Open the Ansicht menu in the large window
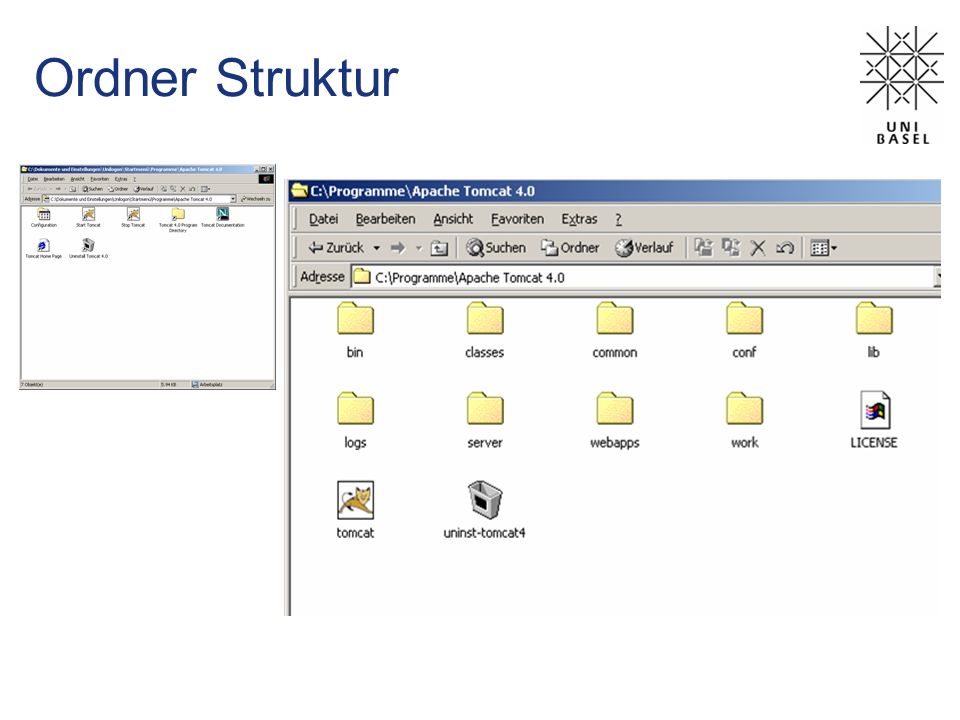The image size is (960, 720). click(453, 219)
